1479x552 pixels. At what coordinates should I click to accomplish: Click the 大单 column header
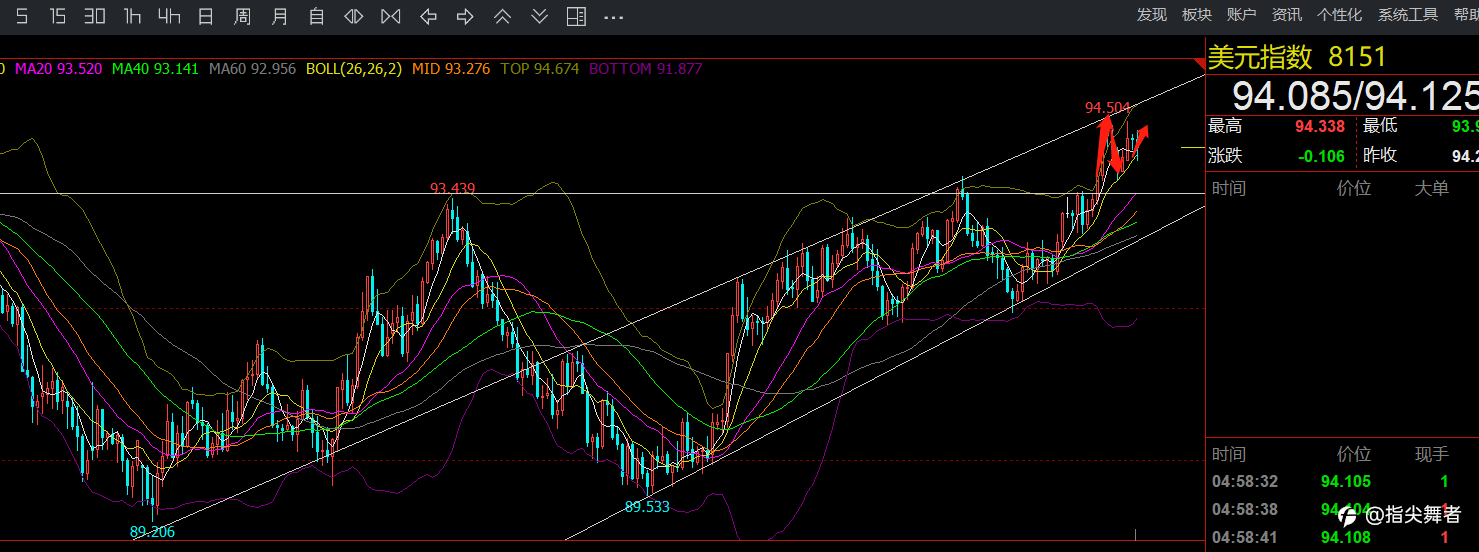[1431, 188]
